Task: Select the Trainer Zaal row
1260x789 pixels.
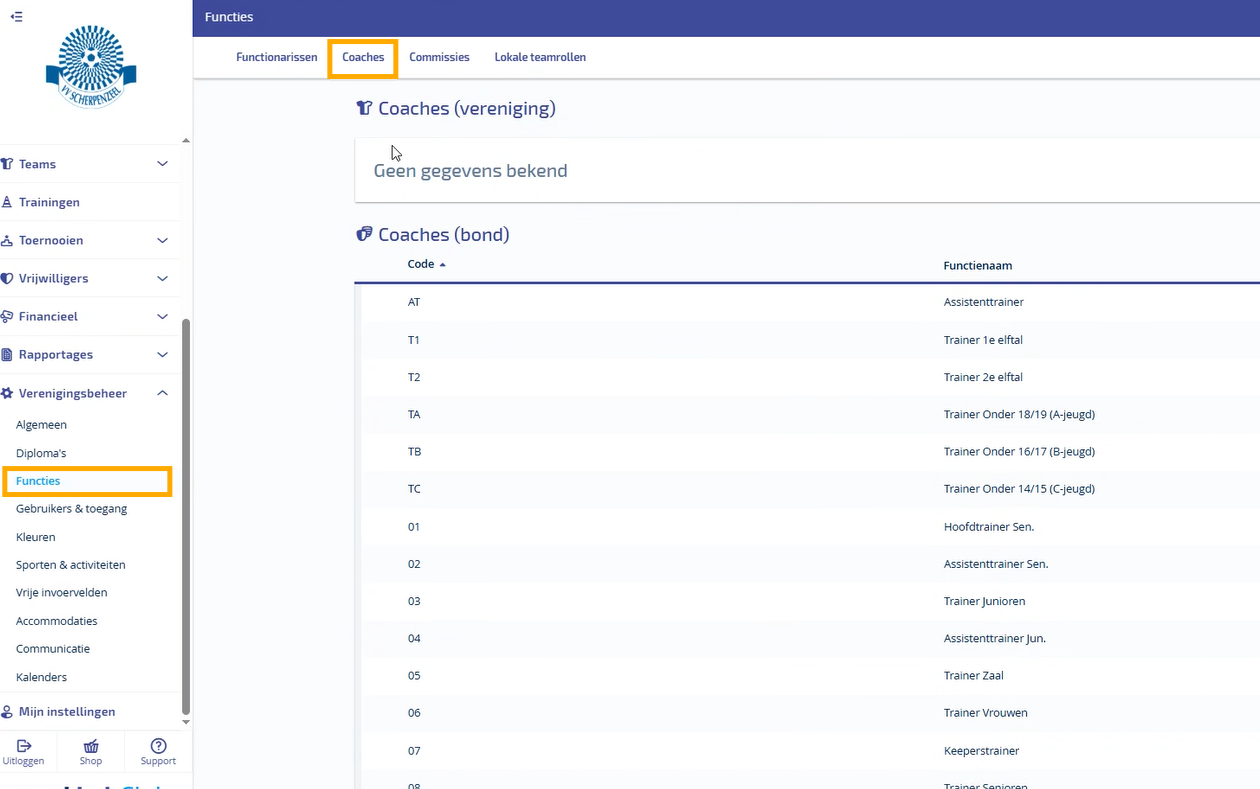Action: (807, 676)
